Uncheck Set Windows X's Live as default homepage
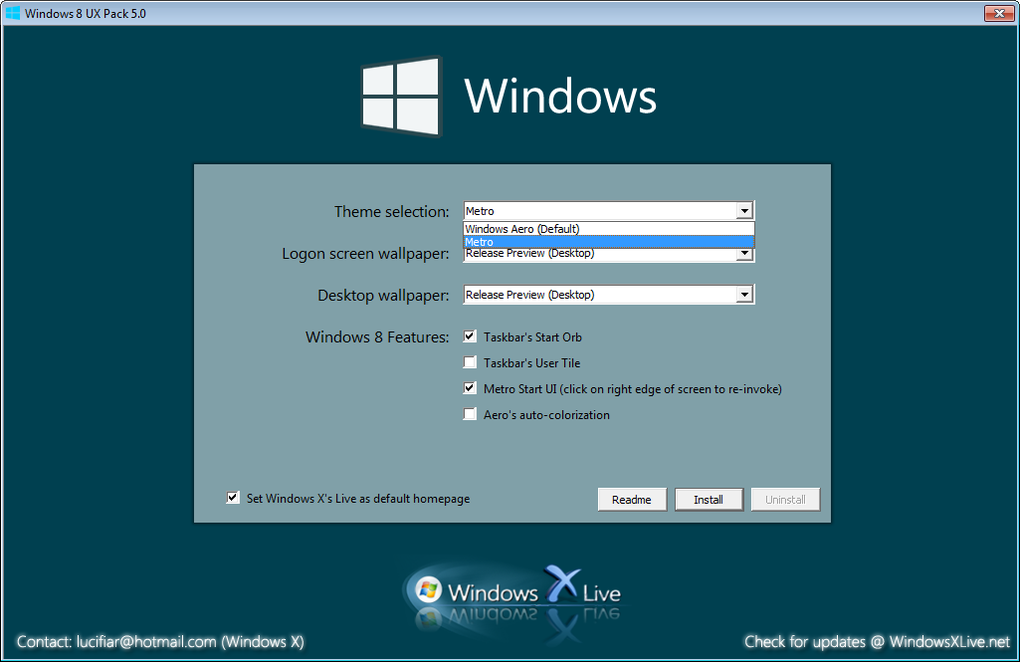Screen dimensions: 1020x662 coord(232,497)
